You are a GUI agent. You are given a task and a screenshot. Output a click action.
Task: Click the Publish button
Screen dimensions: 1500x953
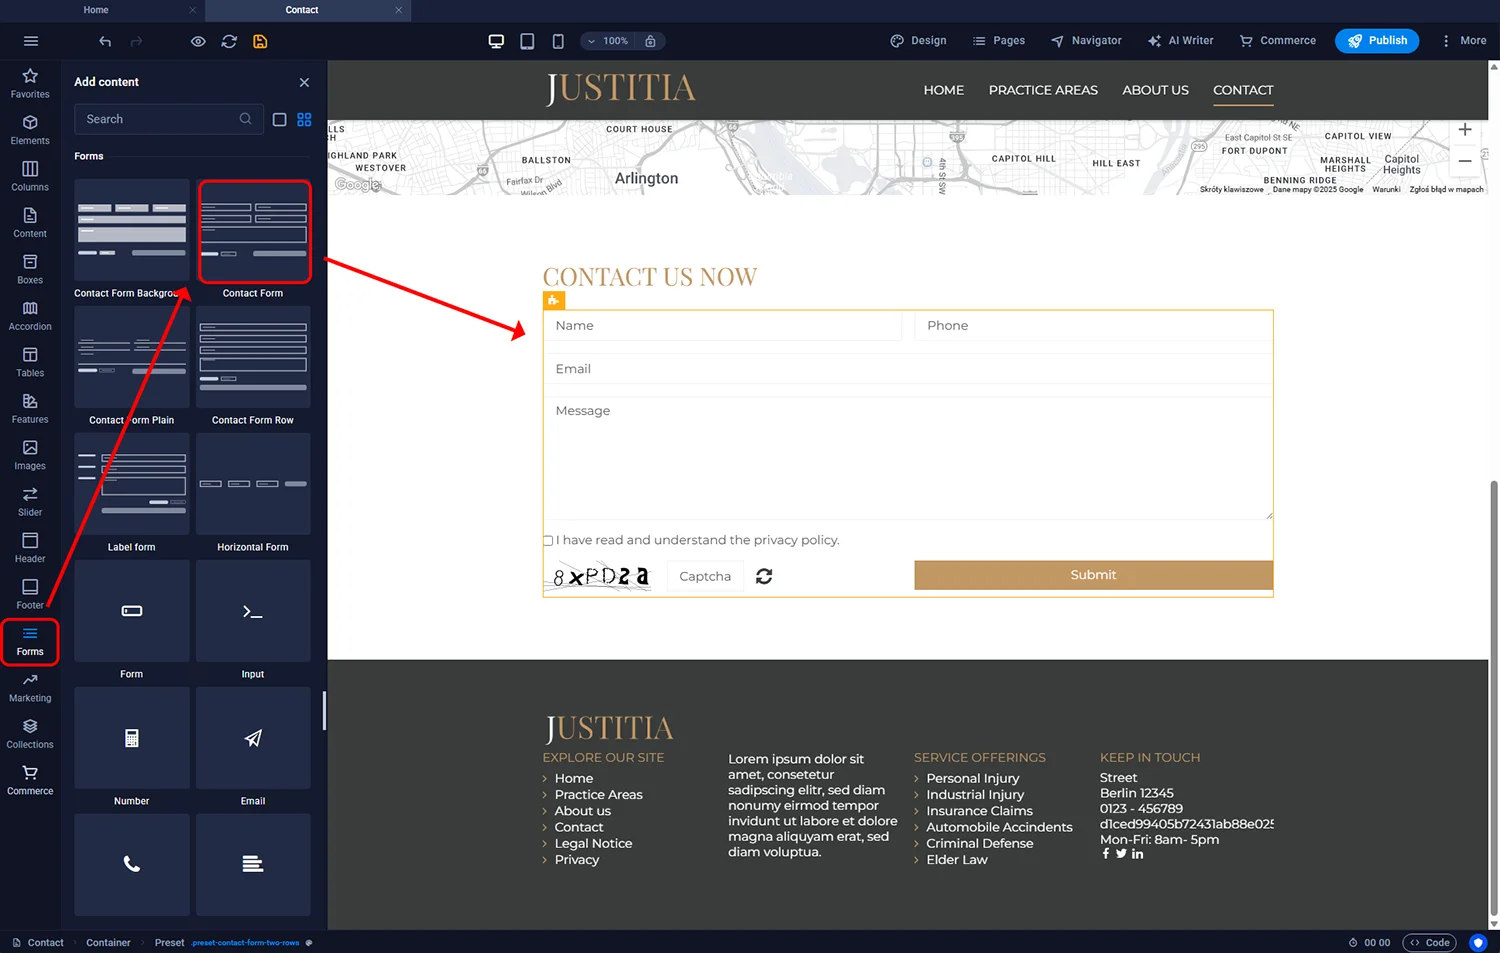[x=1377, y=41]
